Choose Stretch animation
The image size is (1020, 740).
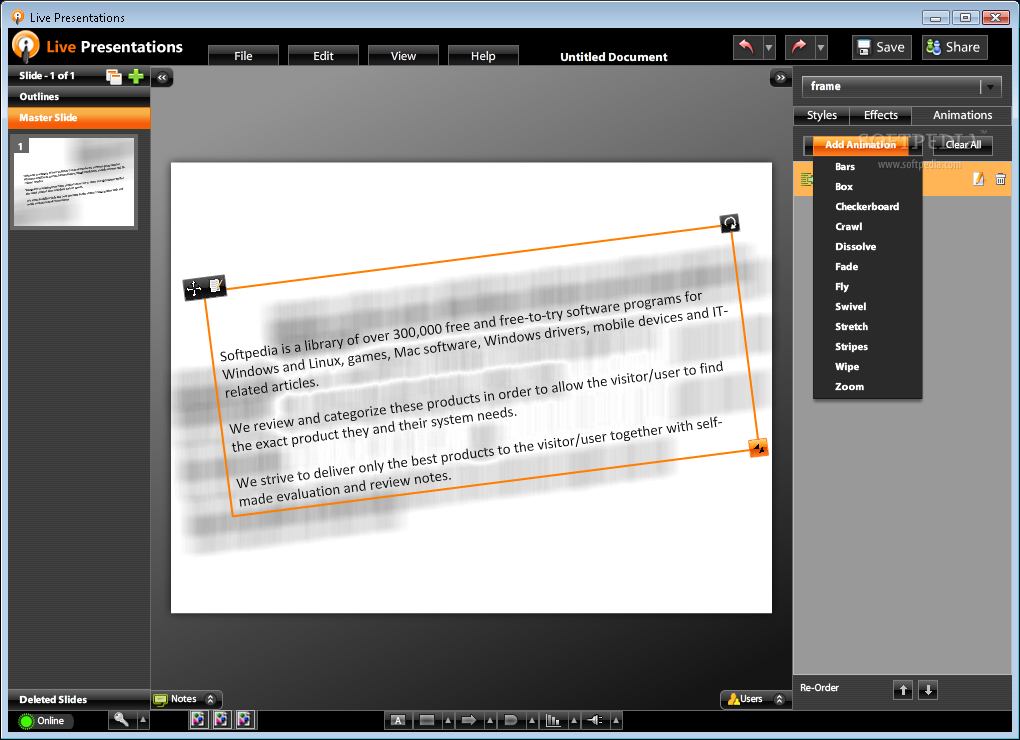pyautogui.click(x=867, y=327)
